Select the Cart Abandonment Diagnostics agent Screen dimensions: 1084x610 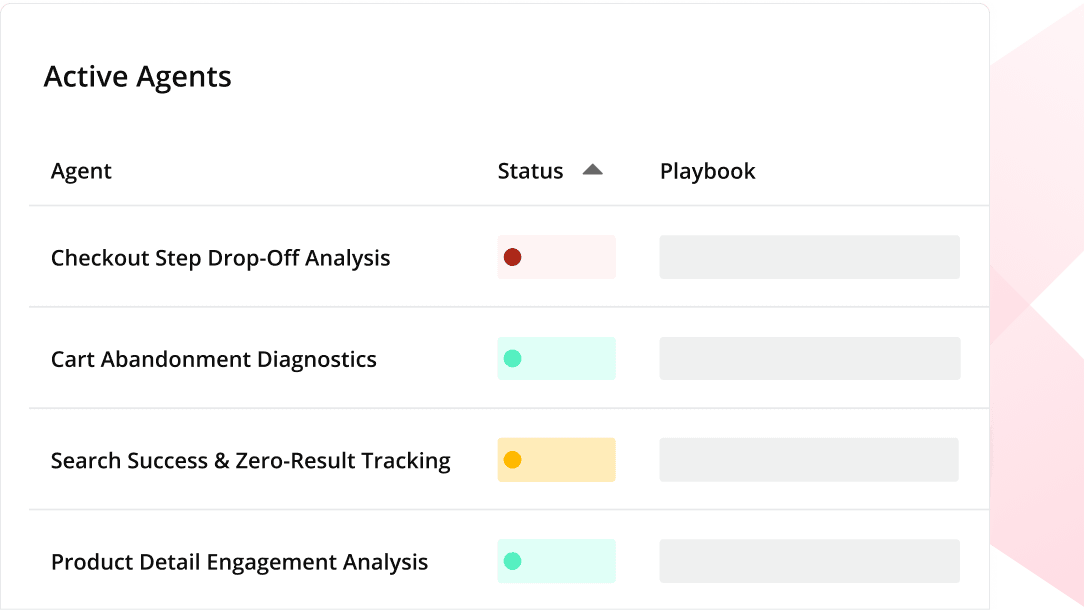[214, 359]
